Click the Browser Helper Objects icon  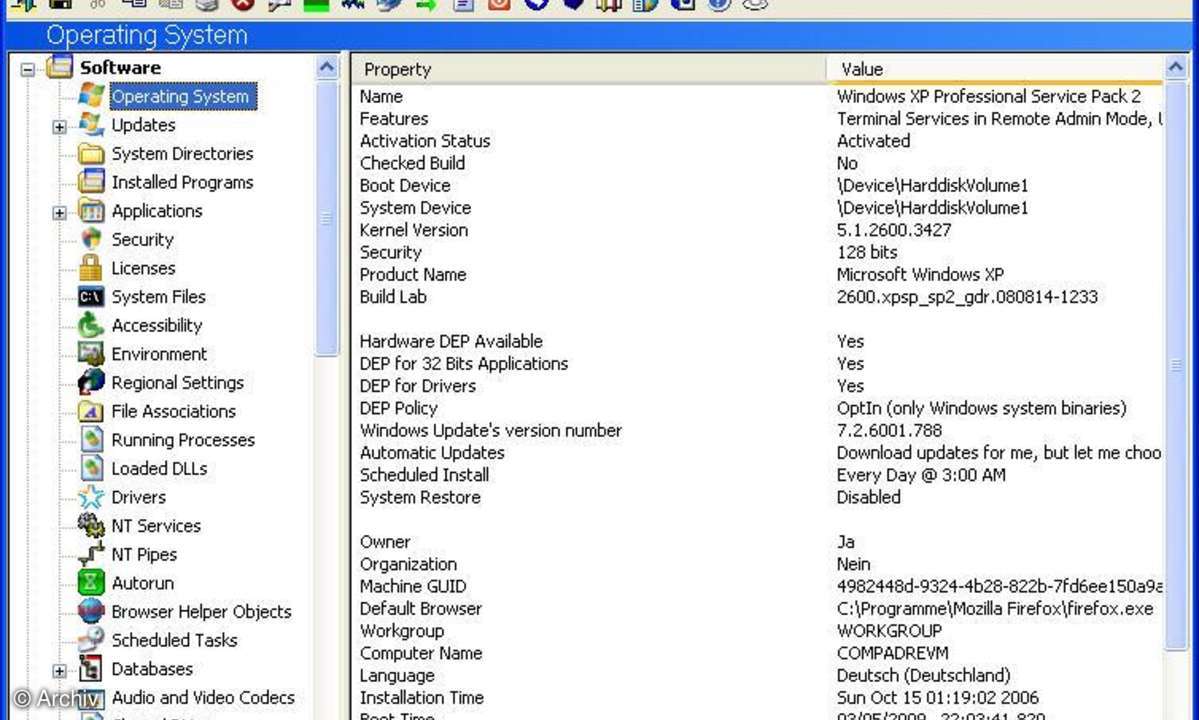[91, 611]
